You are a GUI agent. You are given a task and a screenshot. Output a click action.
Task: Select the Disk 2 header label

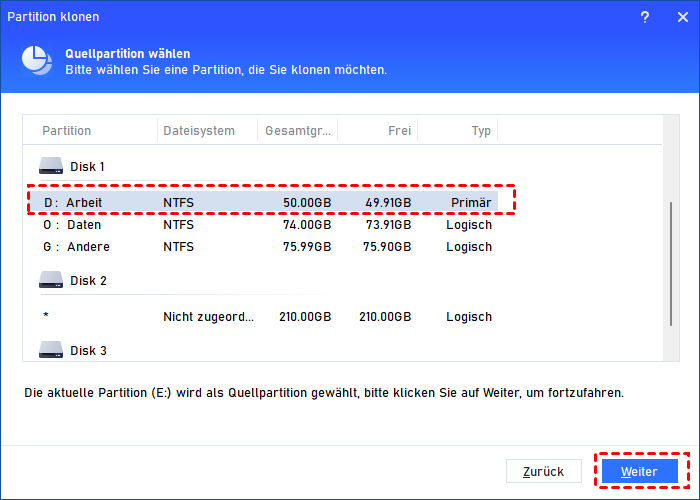tap(87, 281)
